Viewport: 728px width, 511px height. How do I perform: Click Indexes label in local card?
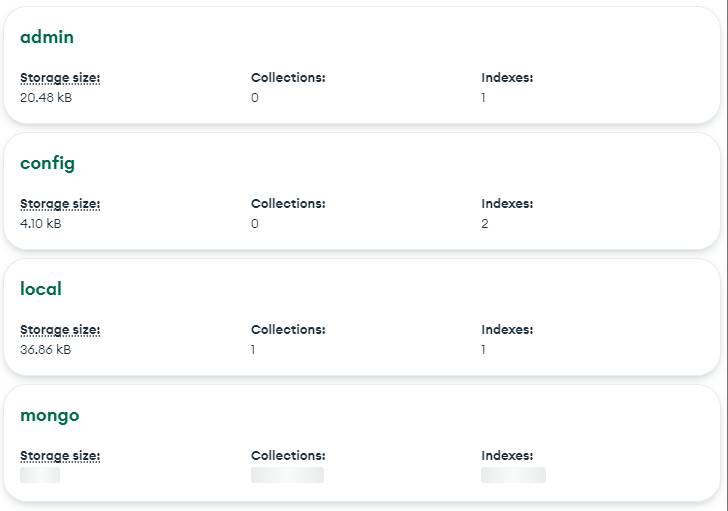[x=507, y=330]
